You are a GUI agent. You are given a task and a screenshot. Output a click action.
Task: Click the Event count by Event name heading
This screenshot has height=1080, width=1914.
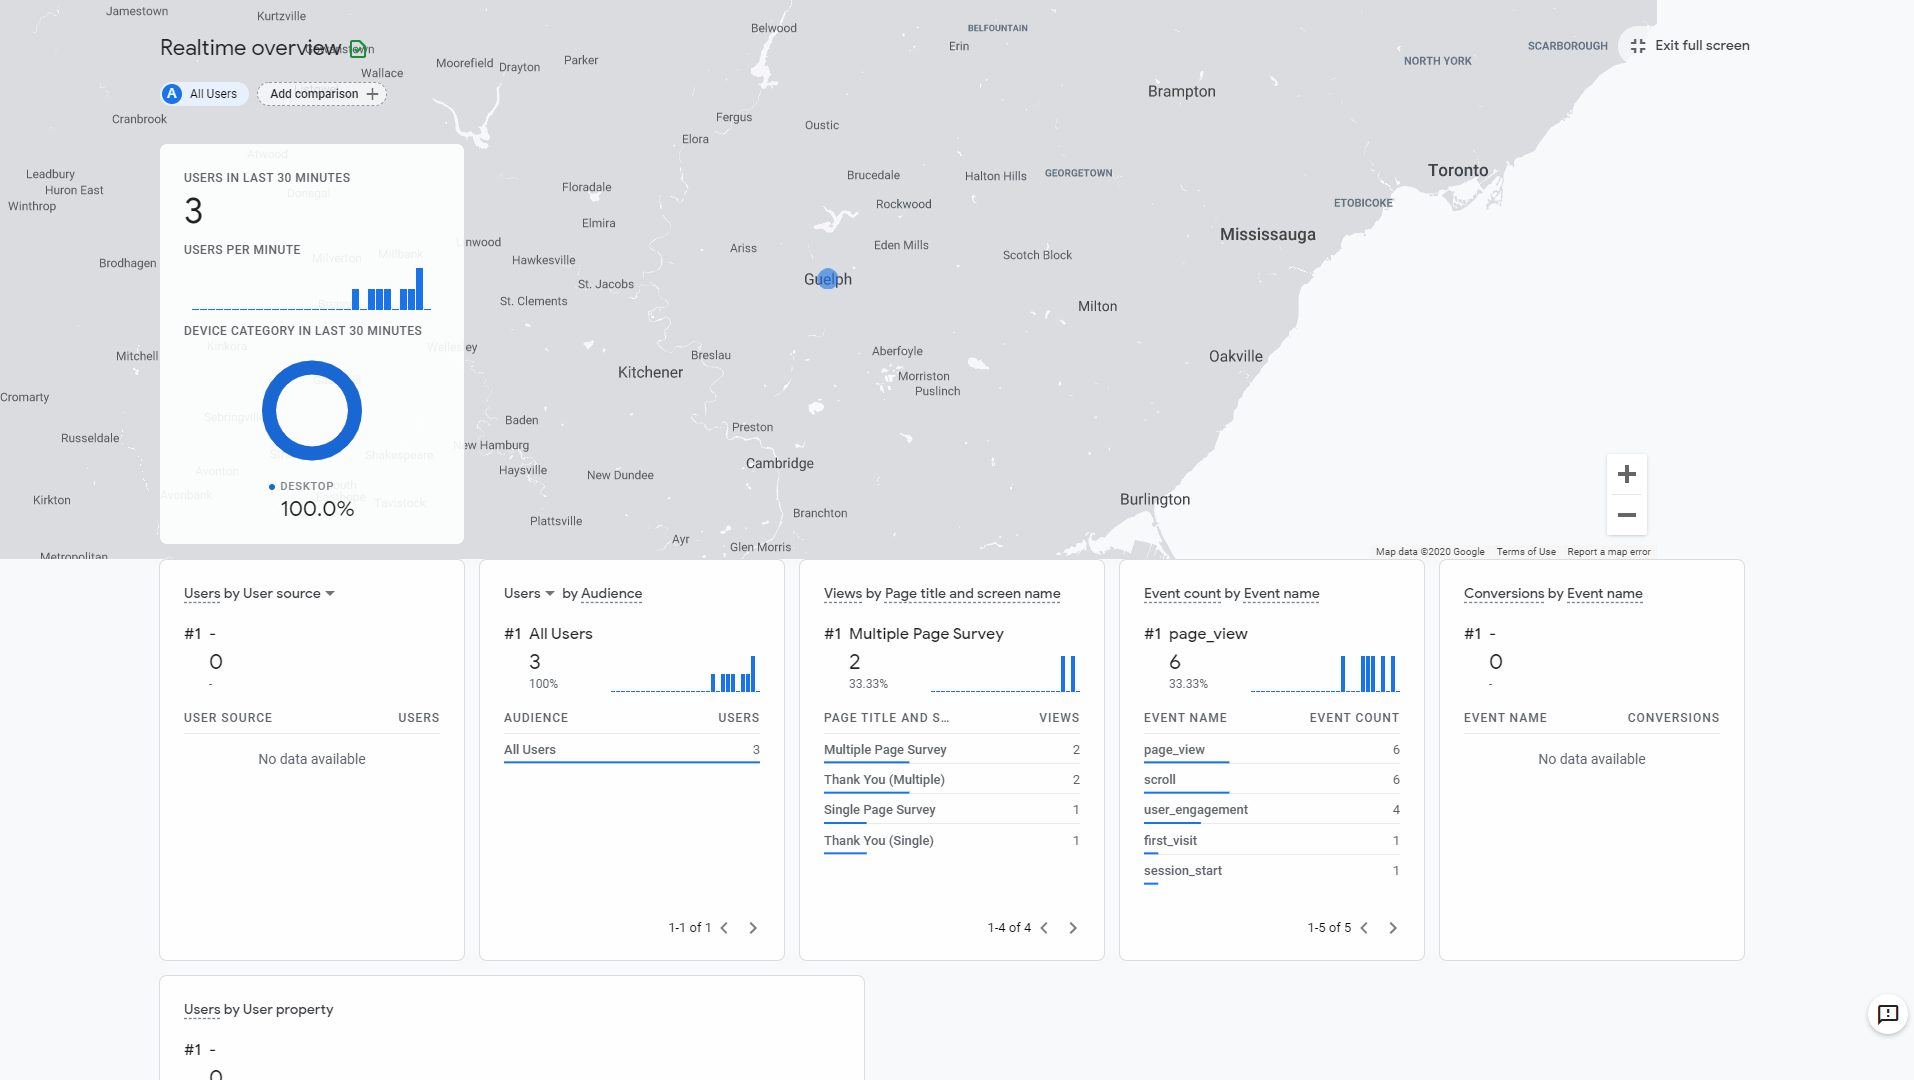(1232, 594)
